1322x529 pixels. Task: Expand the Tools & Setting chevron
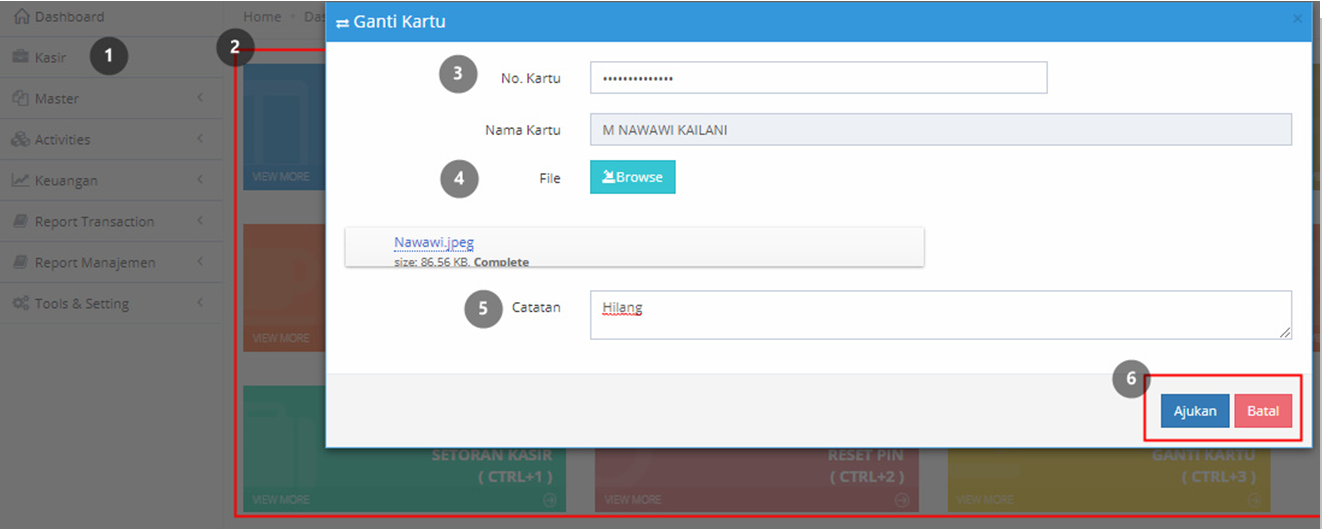pos(200,303)
